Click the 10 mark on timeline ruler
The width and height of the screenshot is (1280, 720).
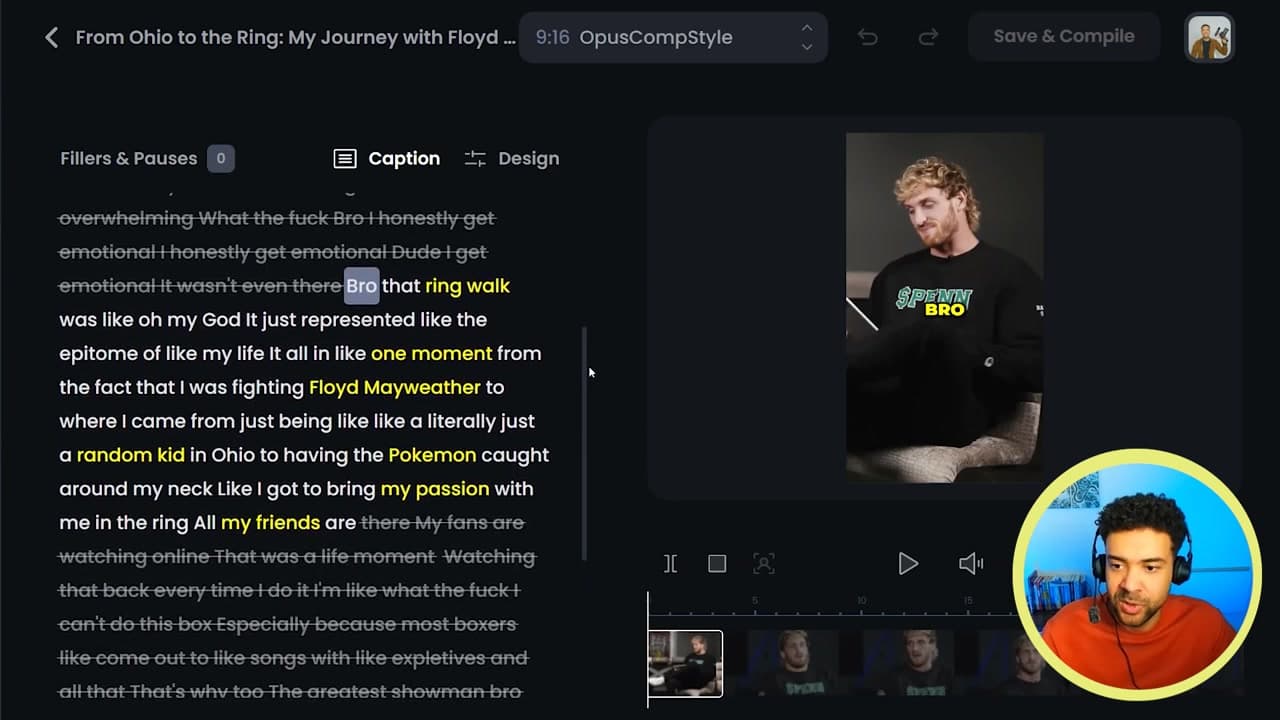pyautogui.click(x=861, y=601)
